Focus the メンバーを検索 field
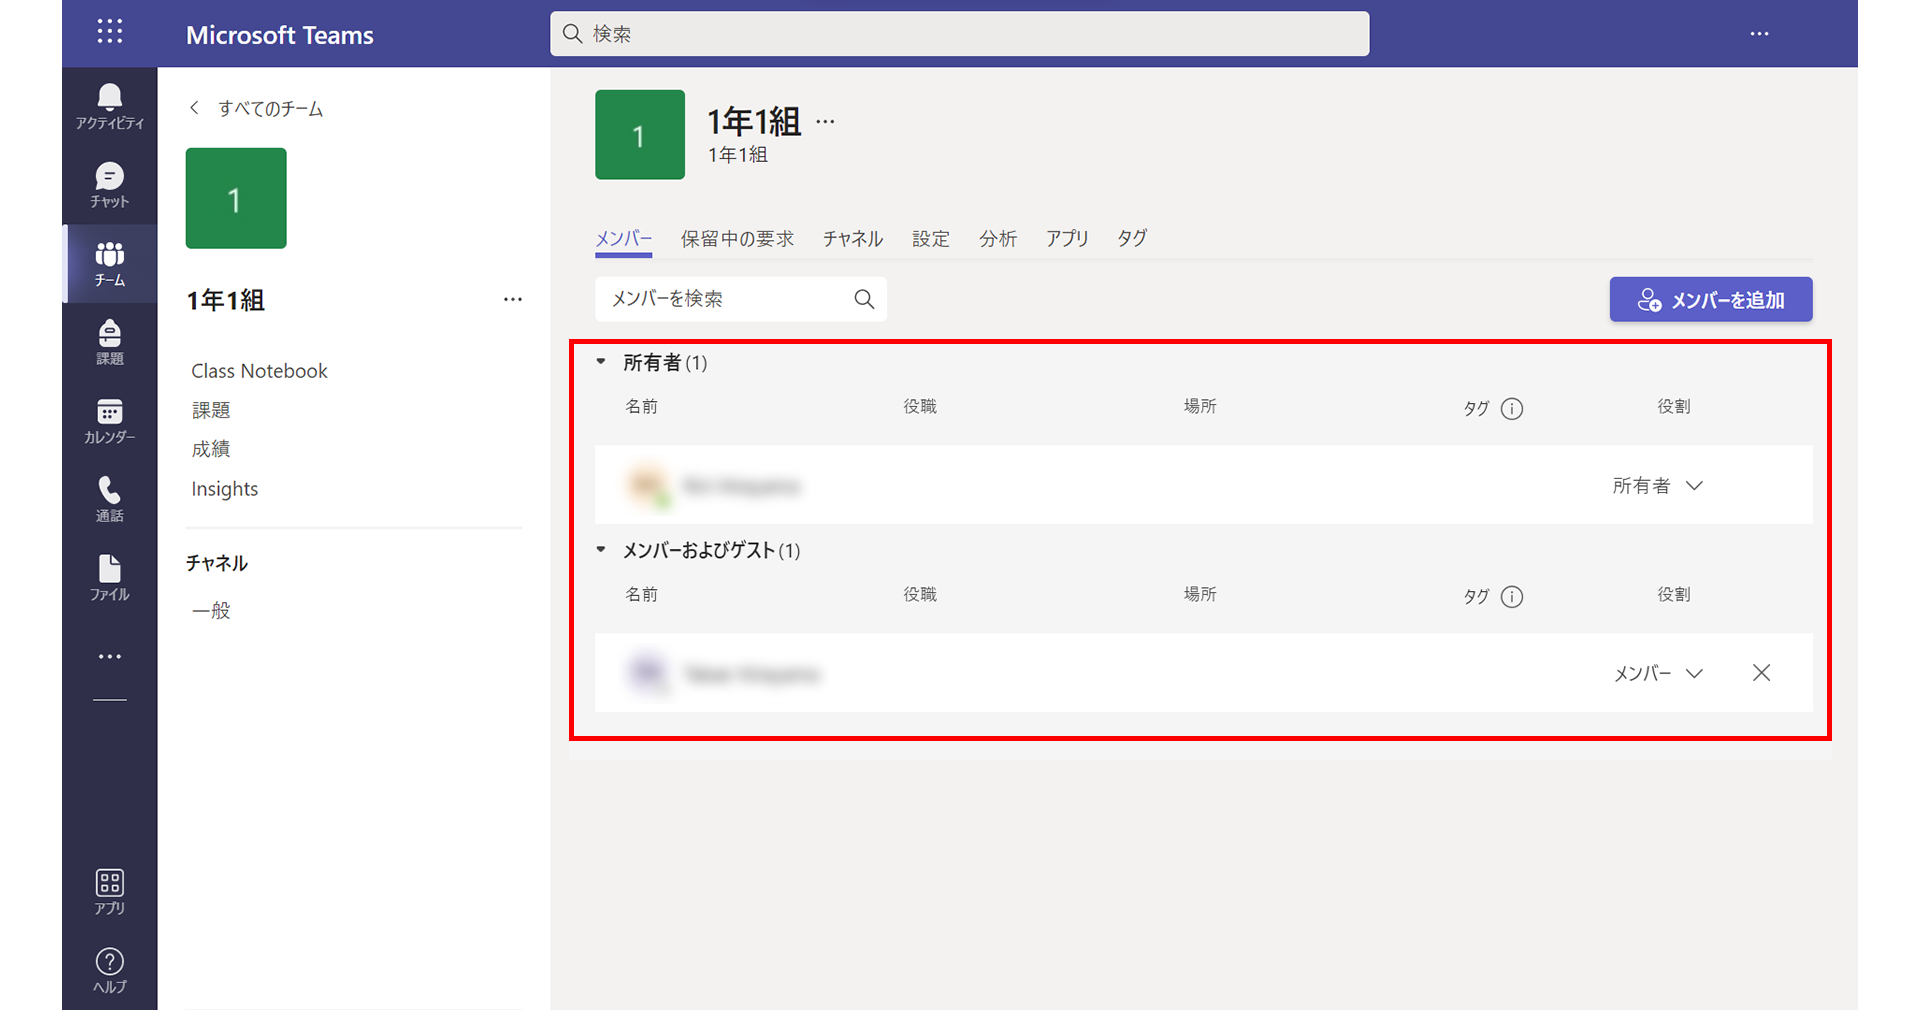 coord(741,299)
